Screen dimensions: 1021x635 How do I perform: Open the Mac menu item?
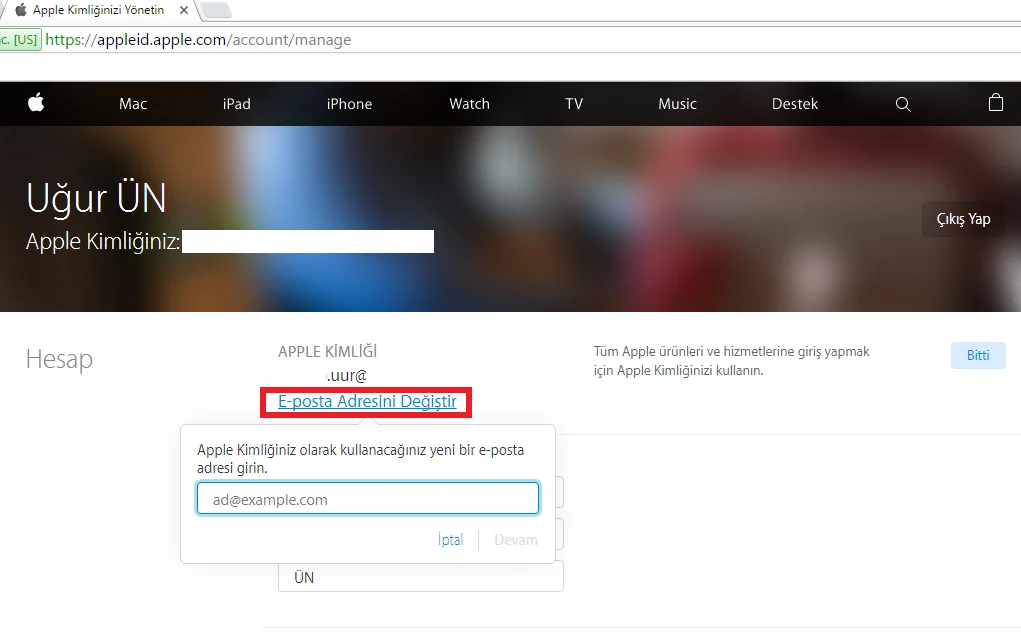(133, 104)
